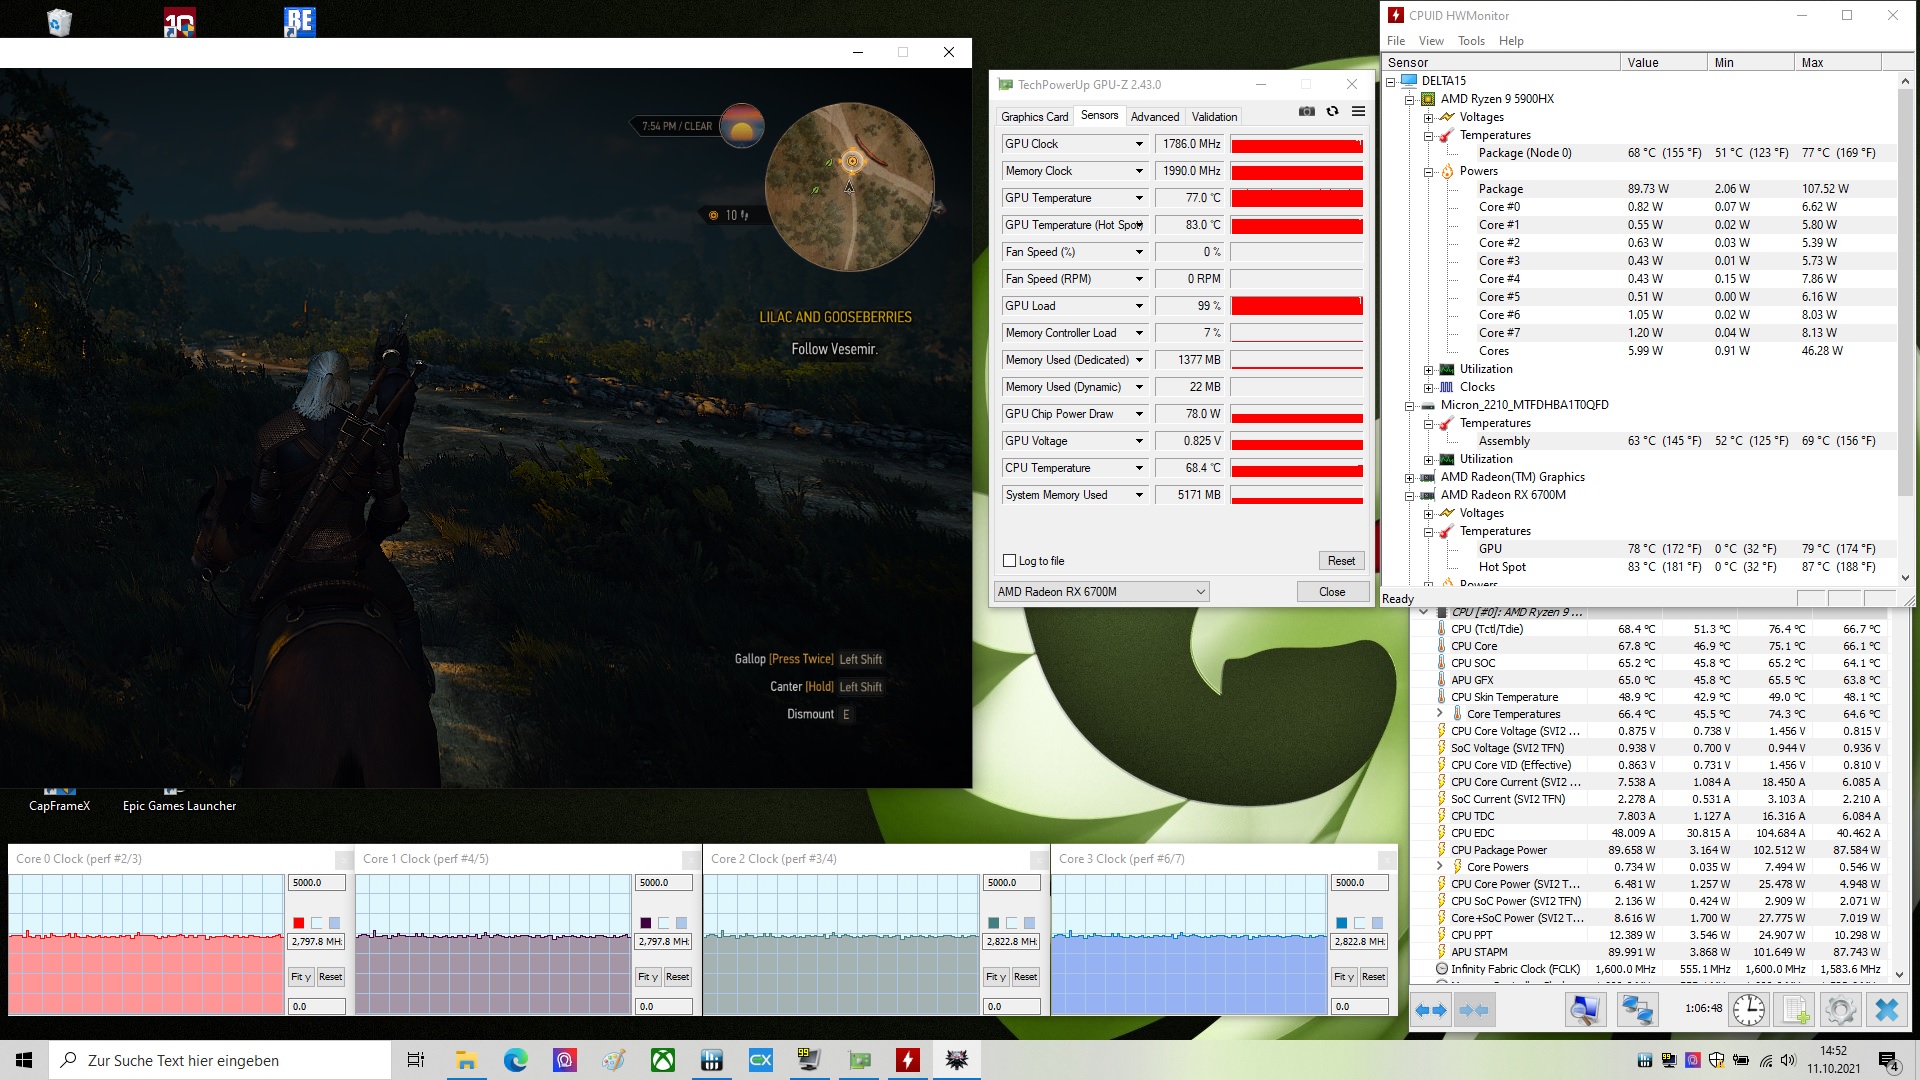Open File Explorer from taskbar
Screen dimensions: 1920x1080
(x=466, y=1060)
